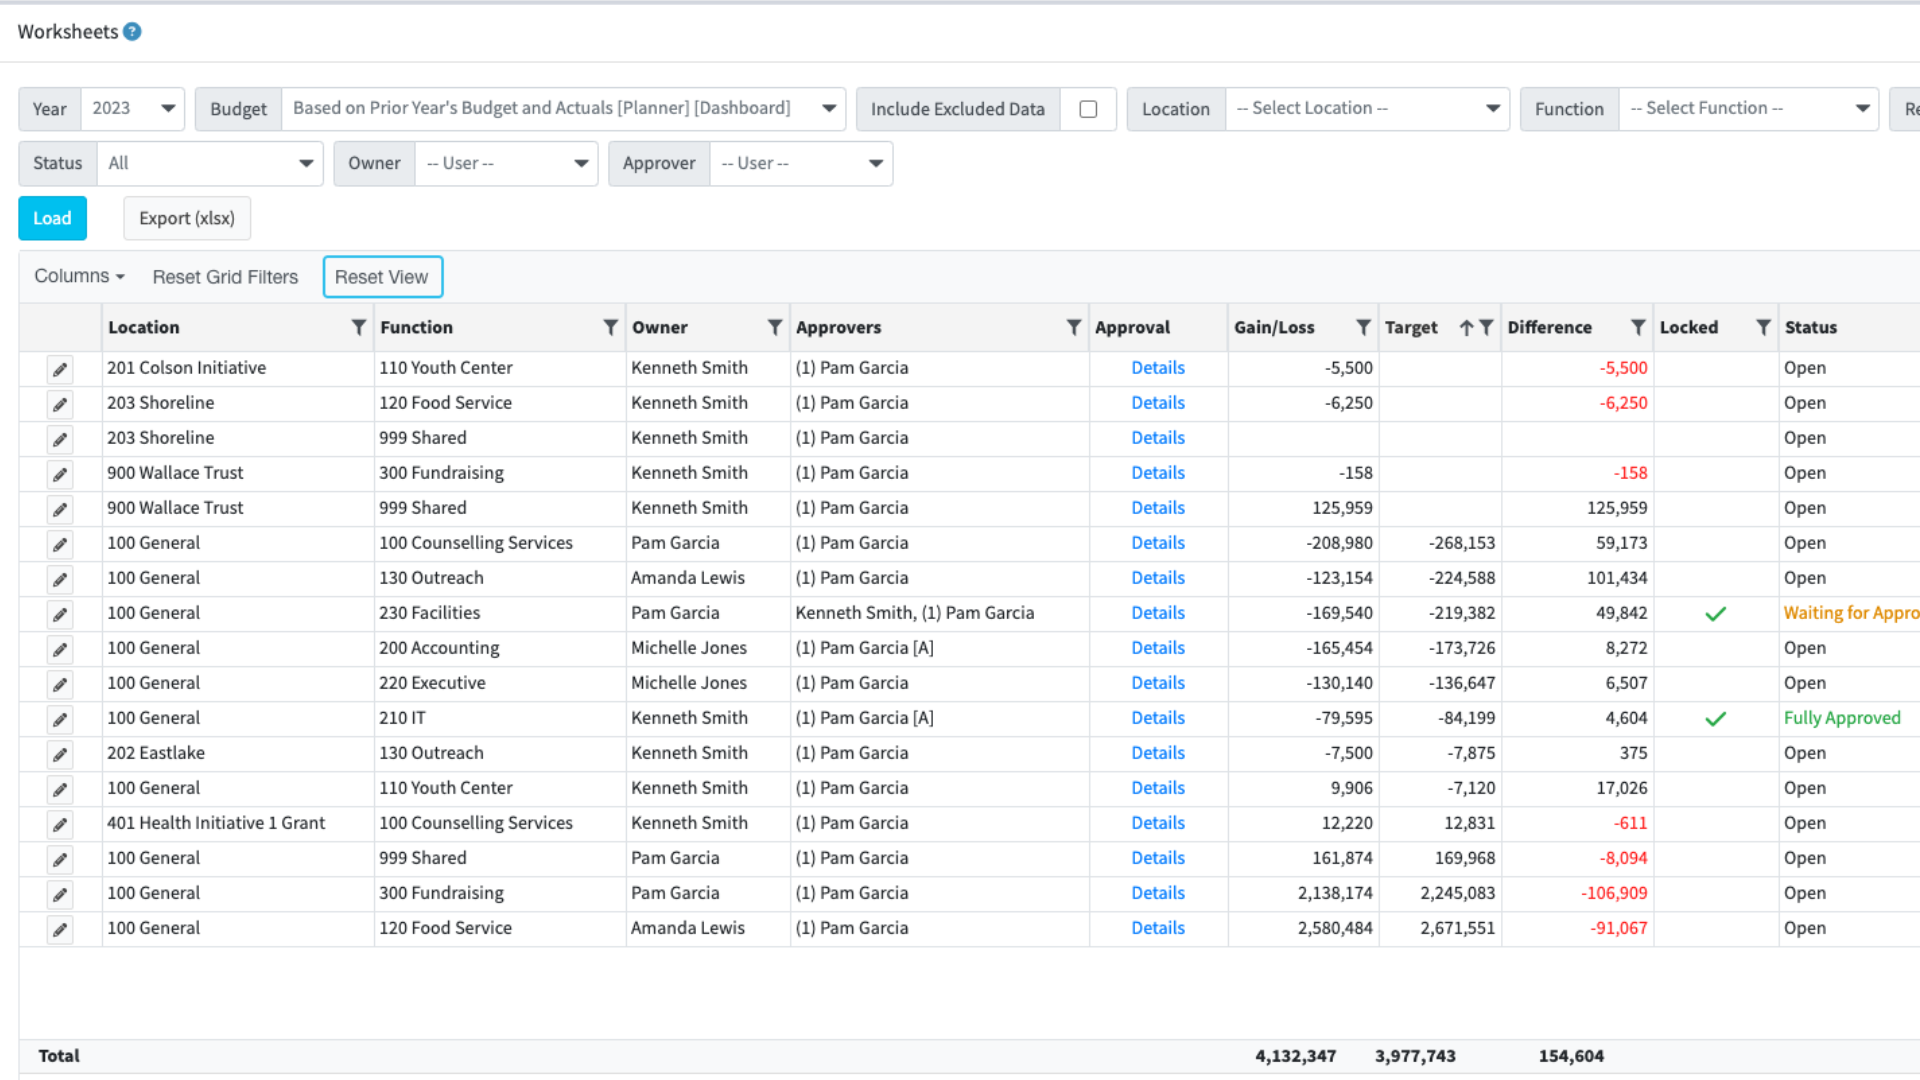Image resolution: width=1920 pixels, height=1080 pixels.
Task: Enable Include Excluded Data
Action: 1089,109
